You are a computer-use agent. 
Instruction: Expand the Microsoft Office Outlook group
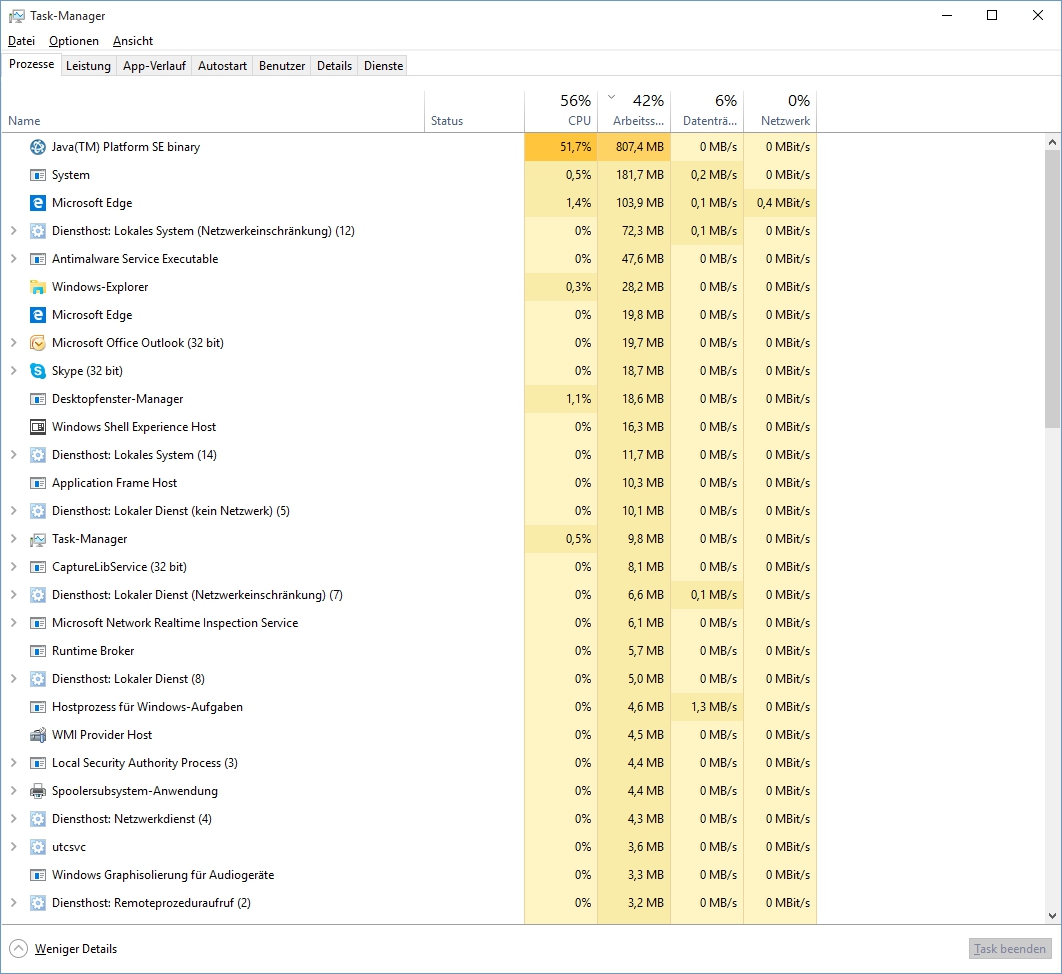coord(14,343)
